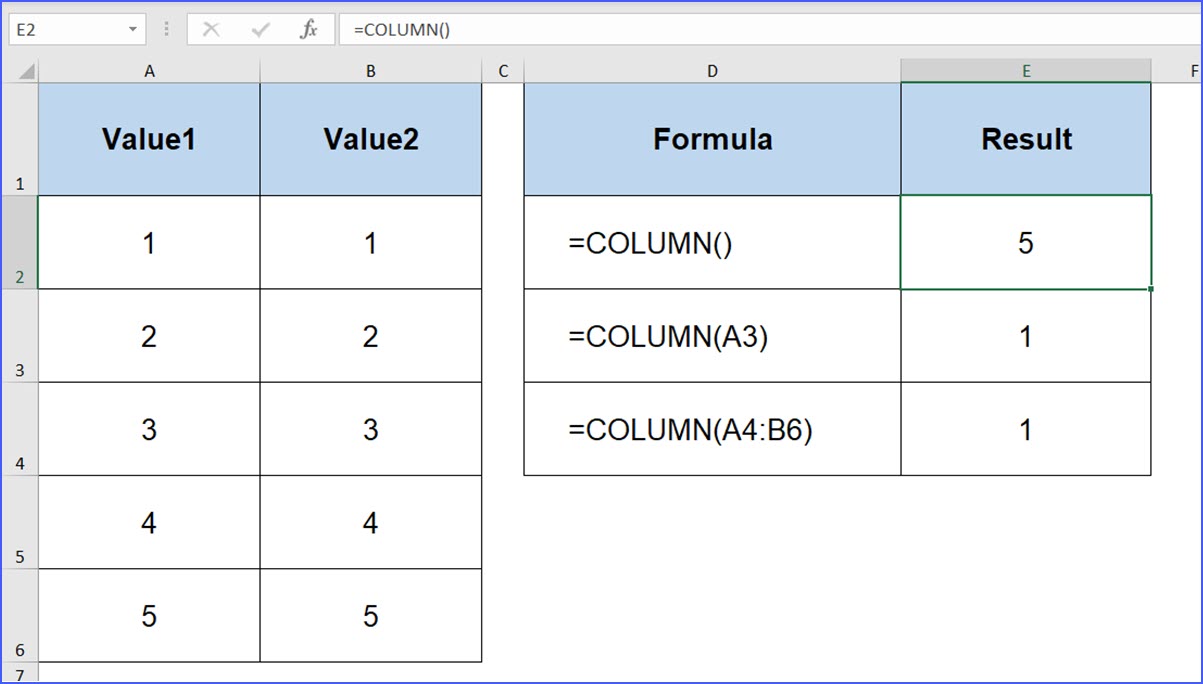This screenshot has width=1203, height=684.
Task: Click the Result header cell
Action: (x=1026, y=139)
